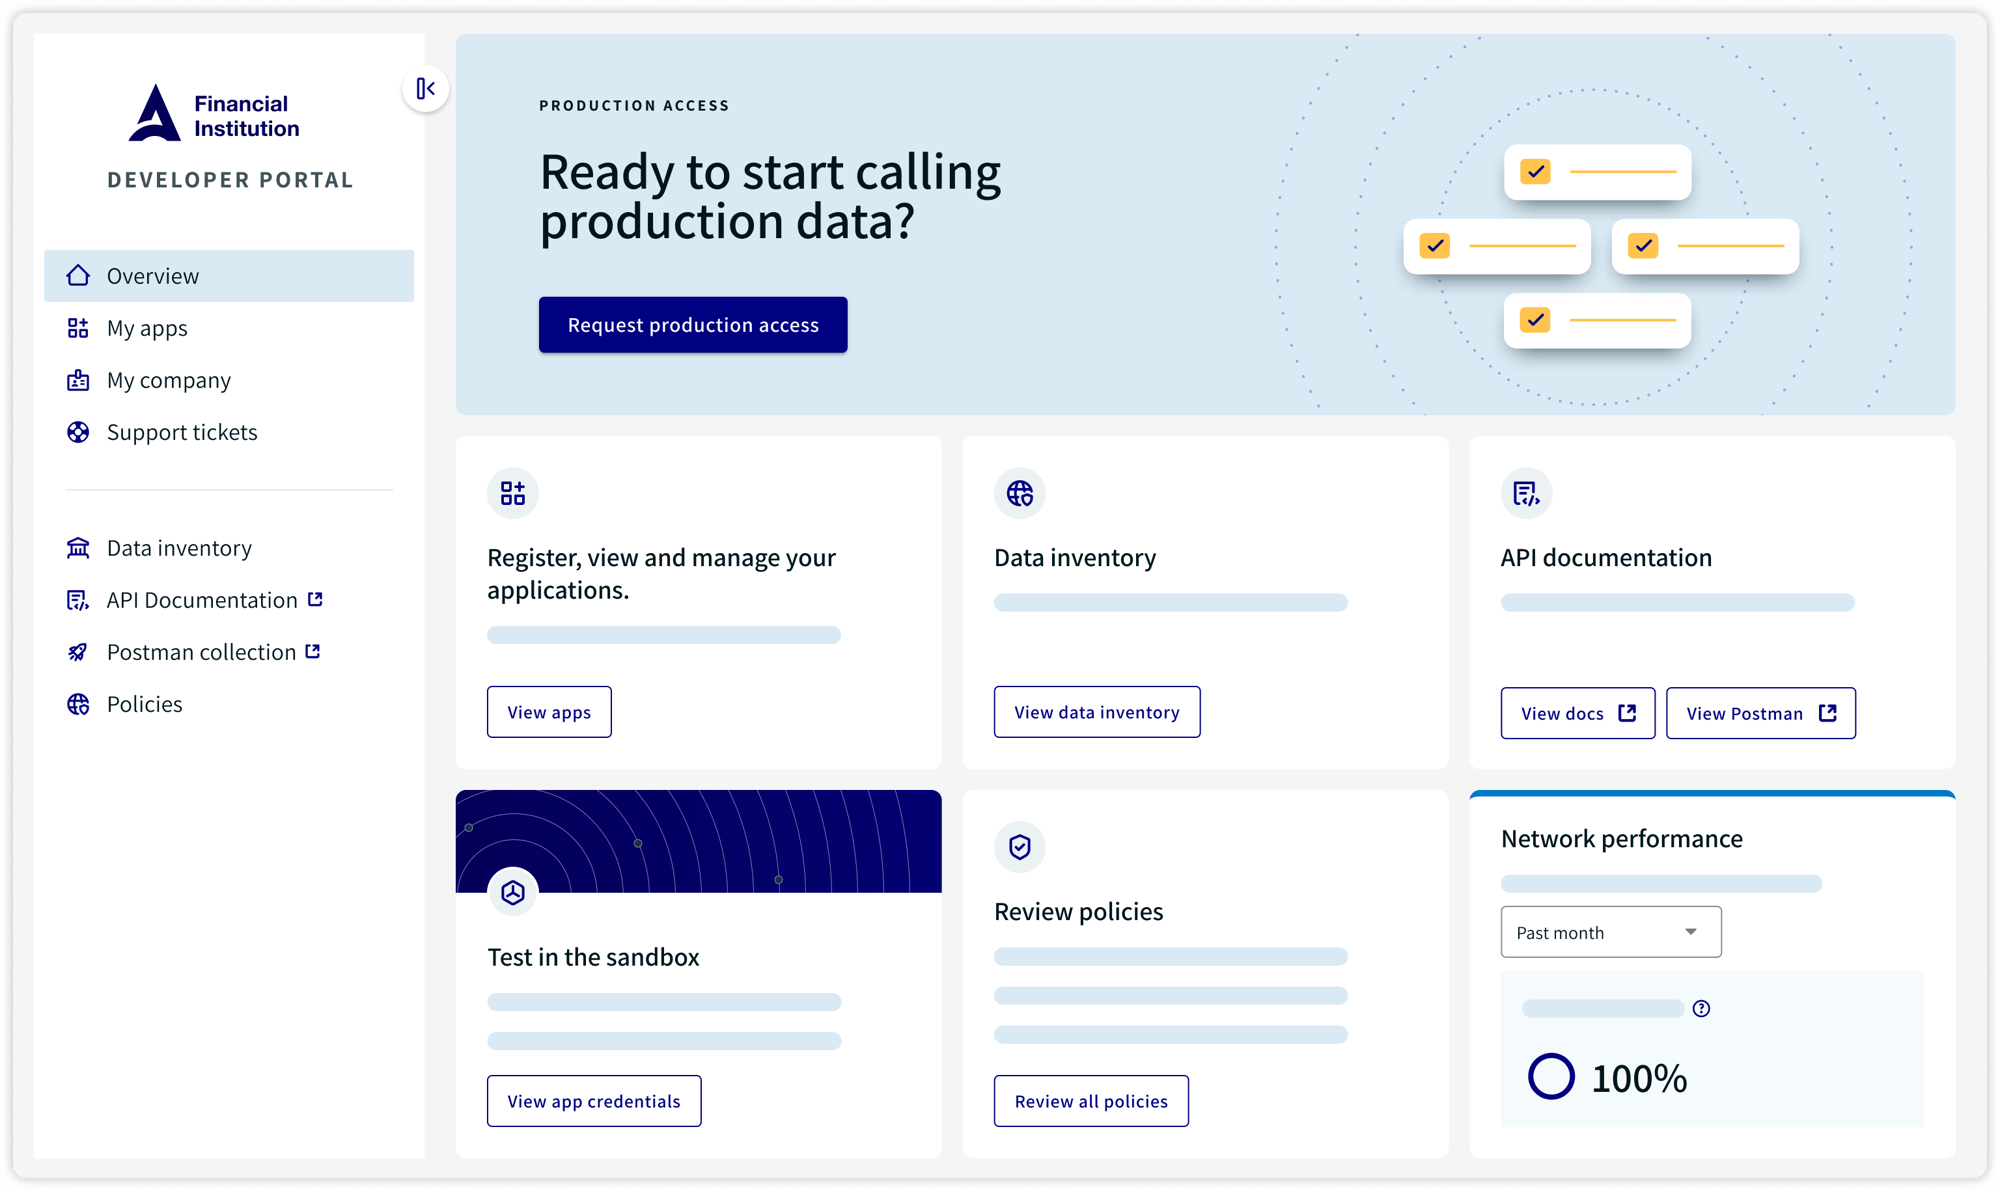Click the apps grid icon on the applications card
This screenshot has height=1196, width=2000.
(513, 492)
